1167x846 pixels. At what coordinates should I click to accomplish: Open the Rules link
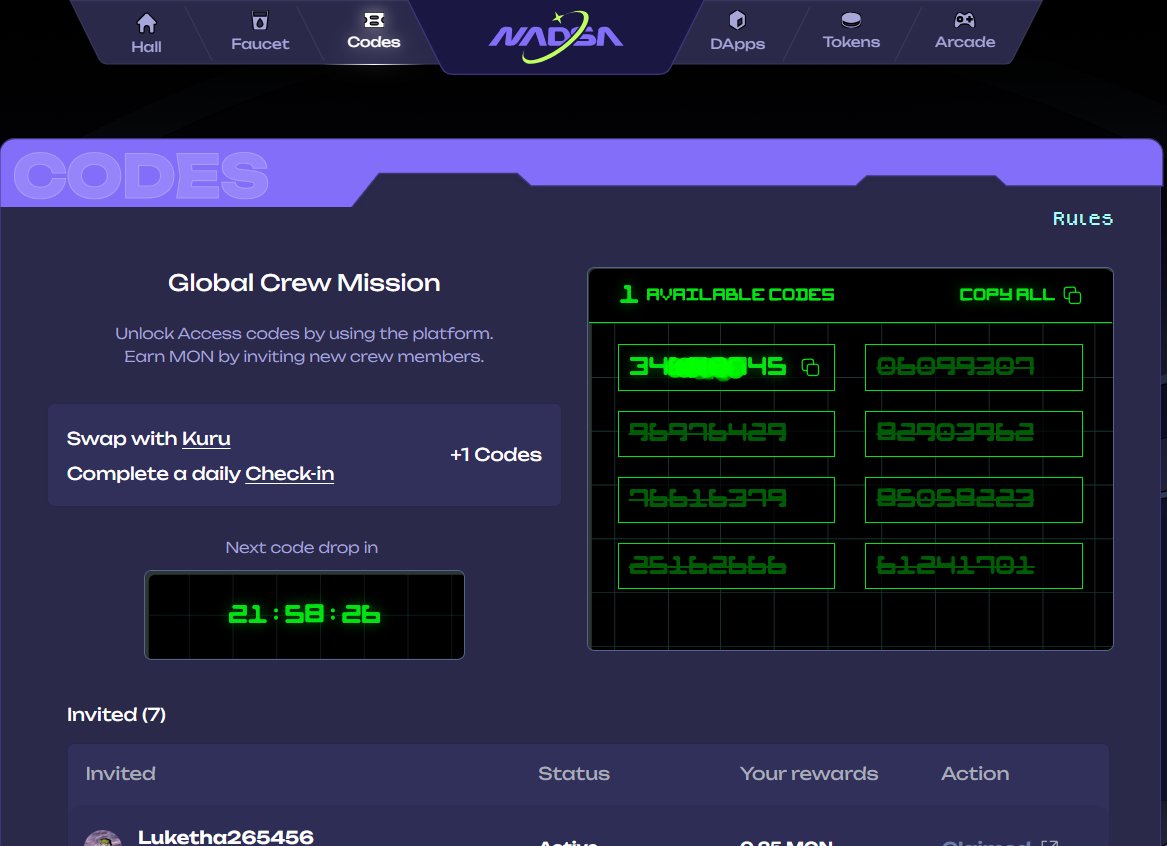tap(1083, 219)
